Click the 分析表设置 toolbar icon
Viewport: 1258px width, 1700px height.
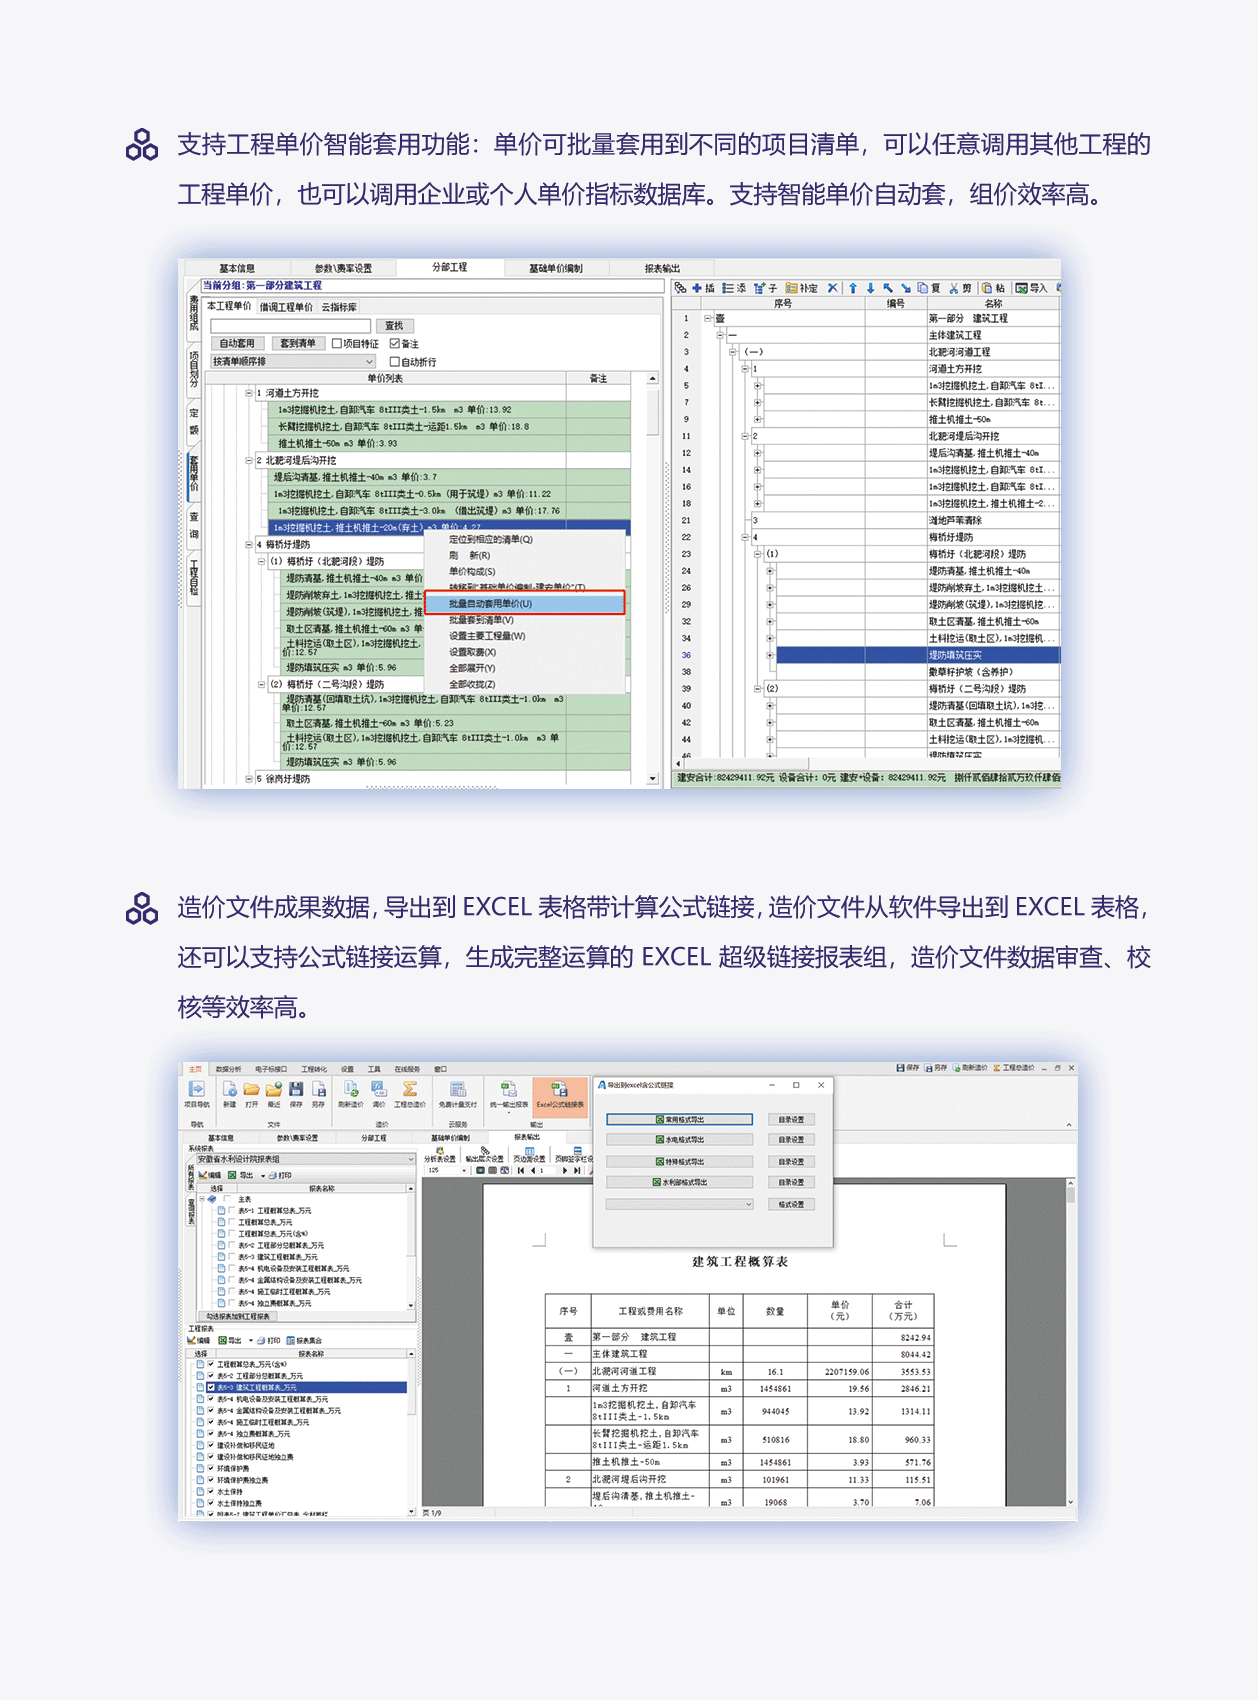tap(440, 1151)
